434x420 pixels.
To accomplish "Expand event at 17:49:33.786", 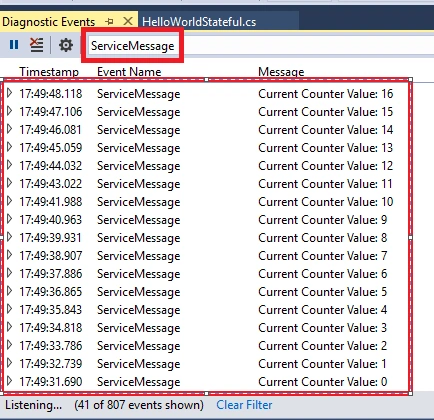I will point(10,345).
